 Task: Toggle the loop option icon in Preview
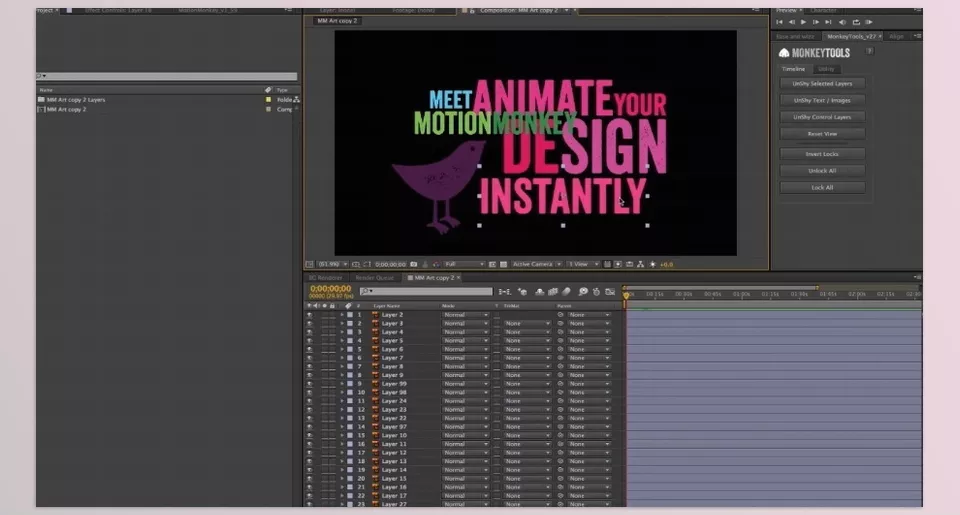[856, 22]
